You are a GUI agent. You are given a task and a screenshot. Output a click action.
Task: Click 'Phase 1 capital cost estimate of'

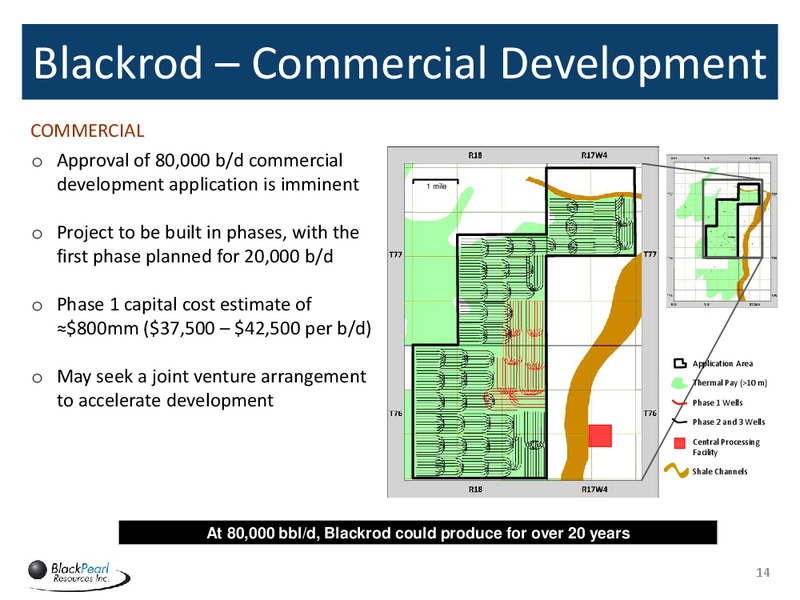point(184,304)
